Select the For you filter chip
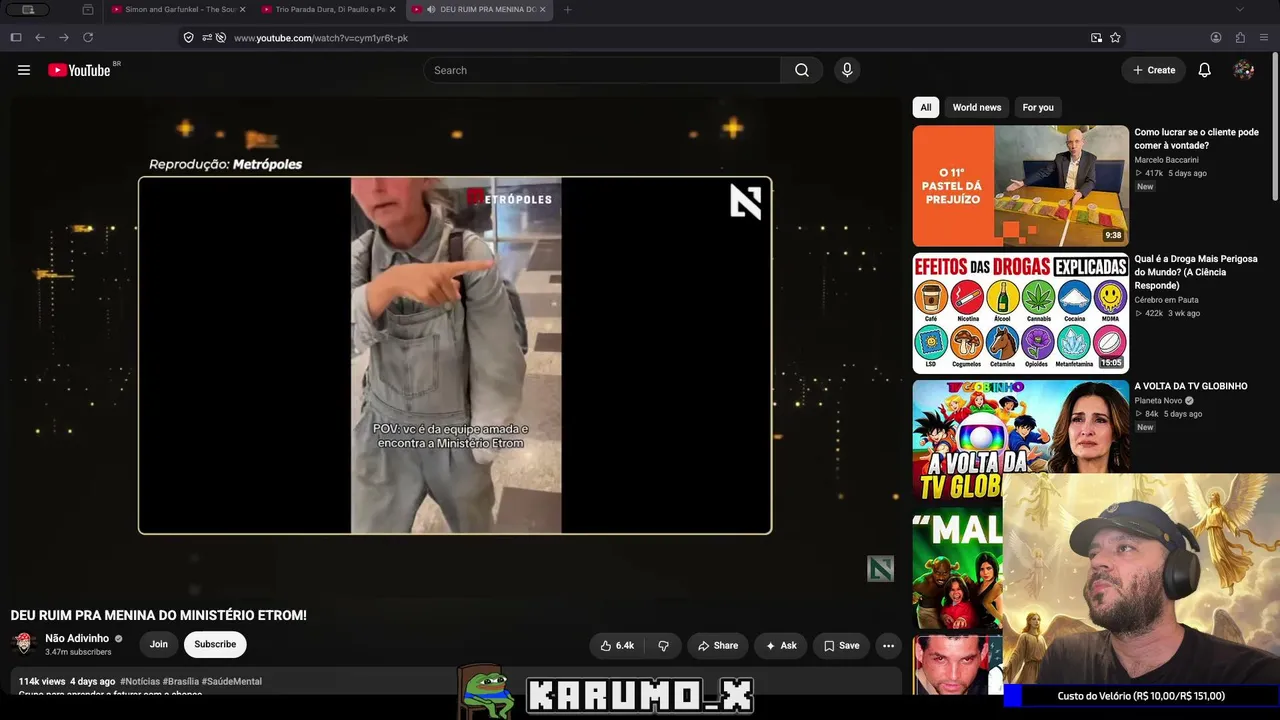 pyautogui.click(x=1038, y=107)
